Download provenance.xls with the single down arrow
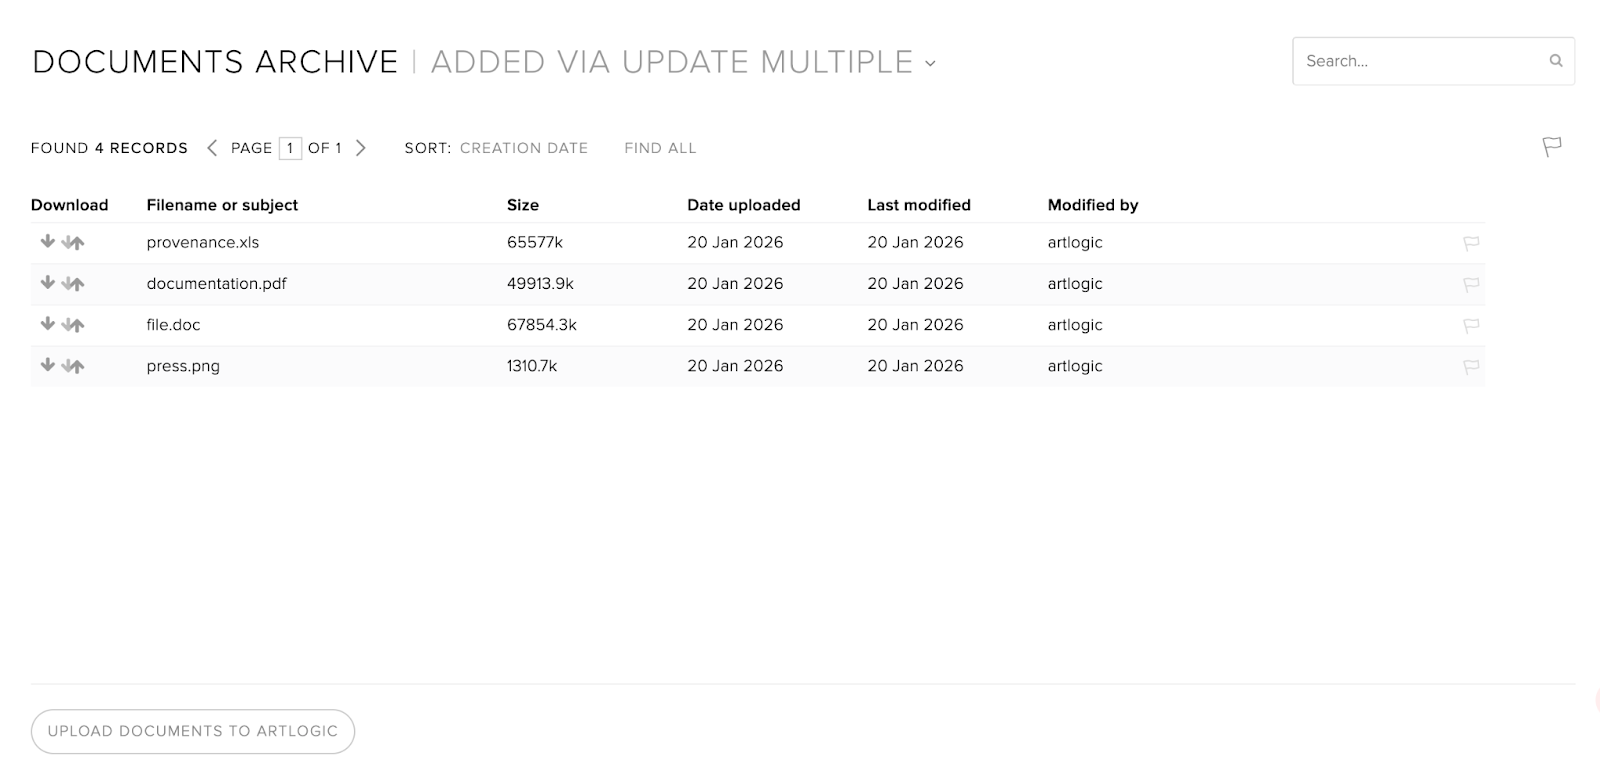The image size is (1600, 767). tap(47, 242)
